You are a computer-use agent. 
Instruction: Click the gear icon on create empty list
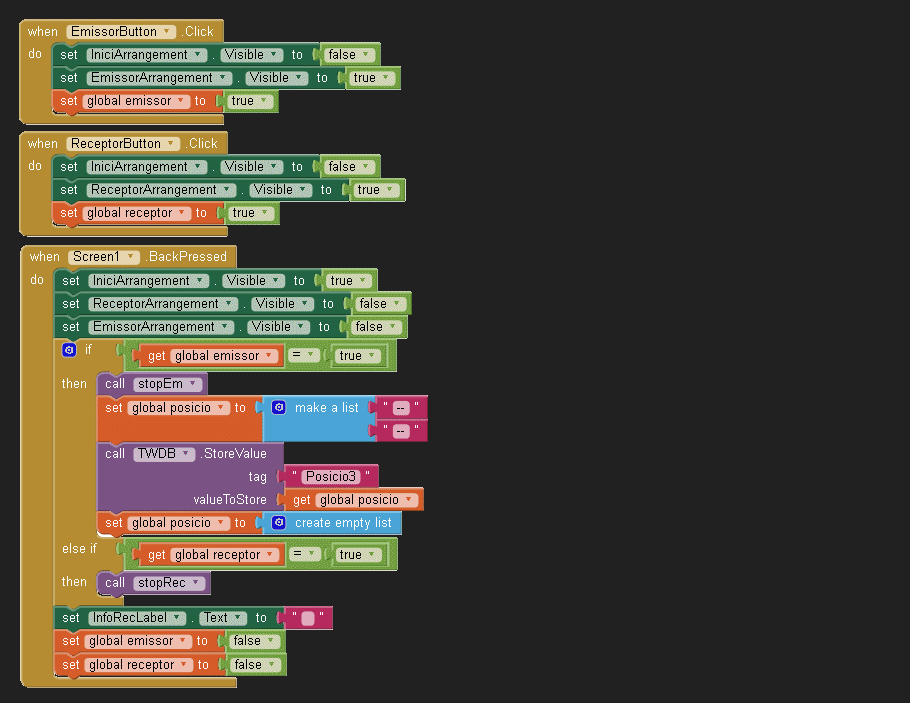[279, 523]
